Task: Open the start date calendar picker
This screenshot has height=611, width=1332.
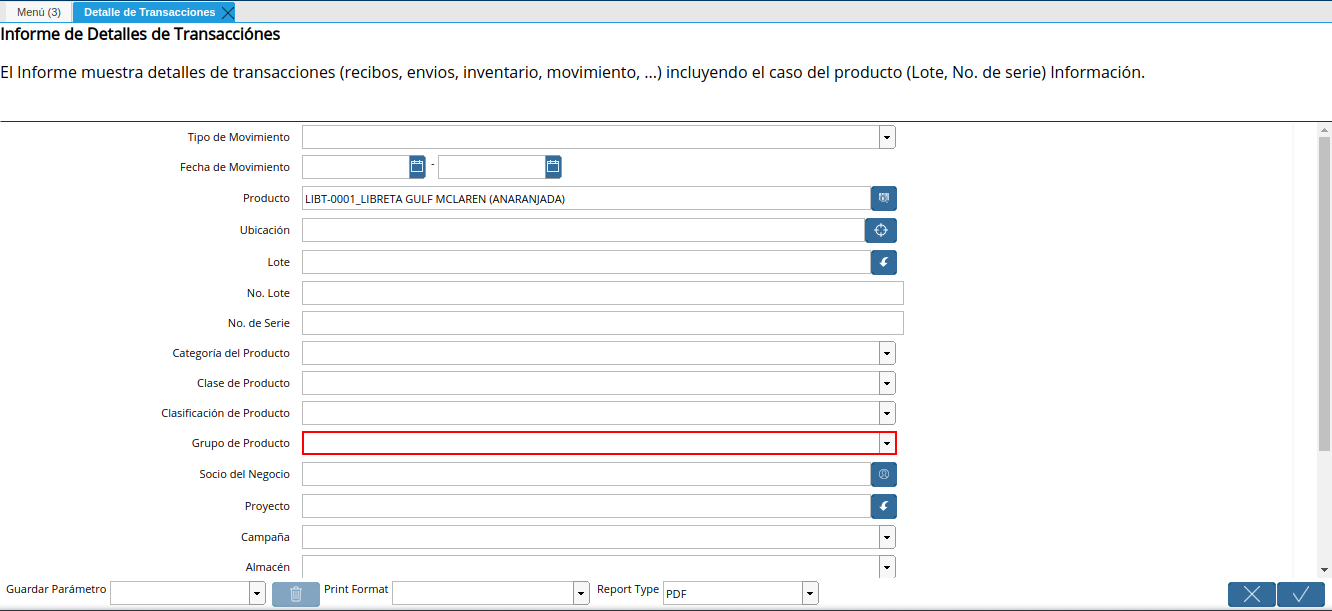Action: (x=417, y=167)
